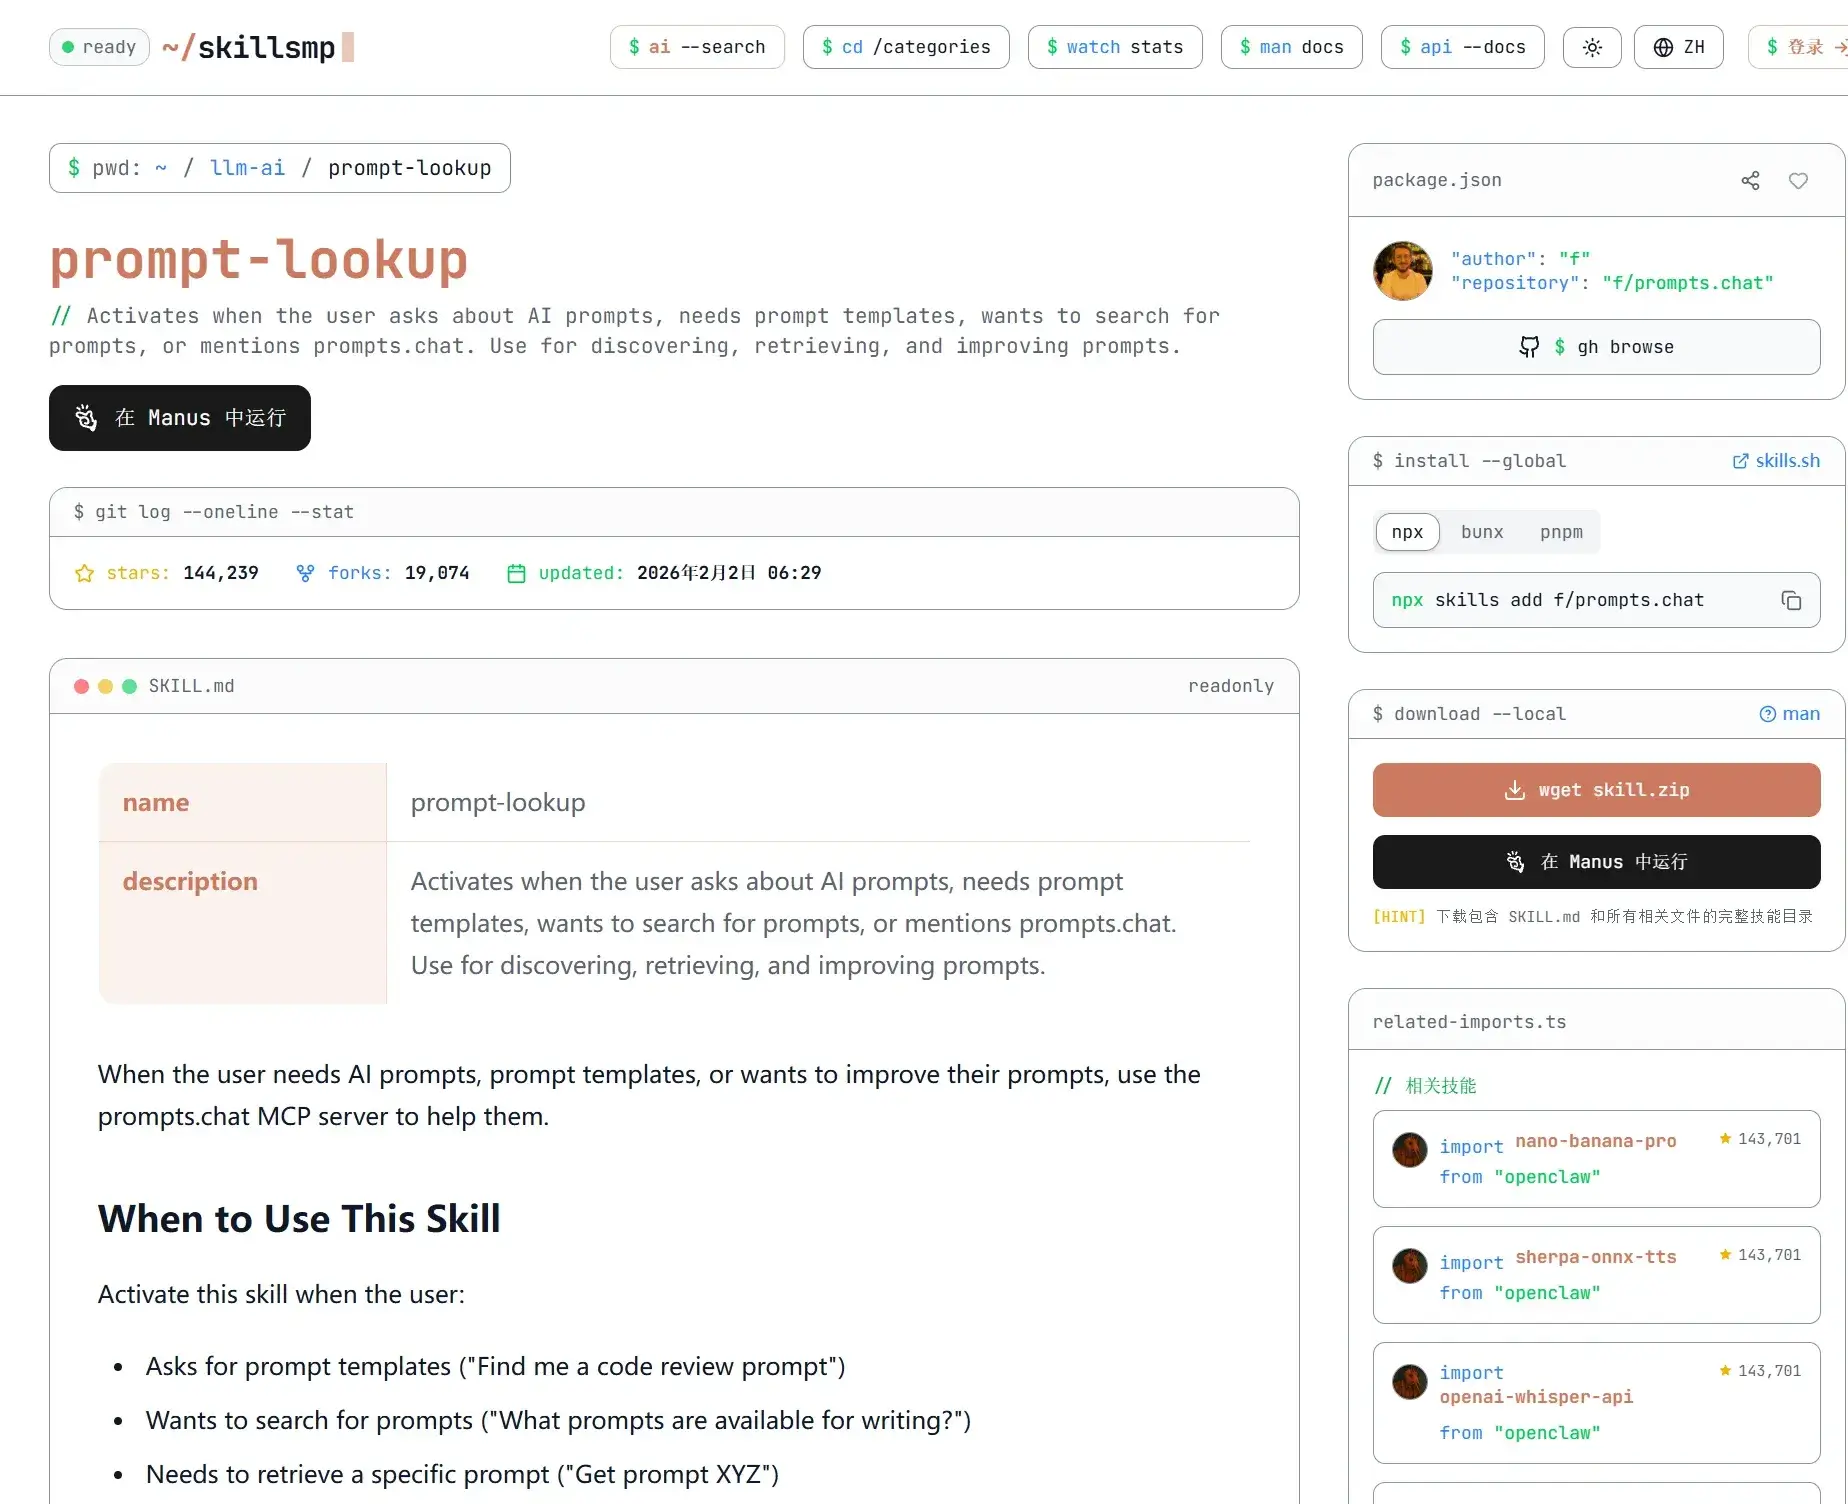Click the yellow dot in SKILL.md header
This screenshot has height=1504, width=1848.
coord(105,686)
